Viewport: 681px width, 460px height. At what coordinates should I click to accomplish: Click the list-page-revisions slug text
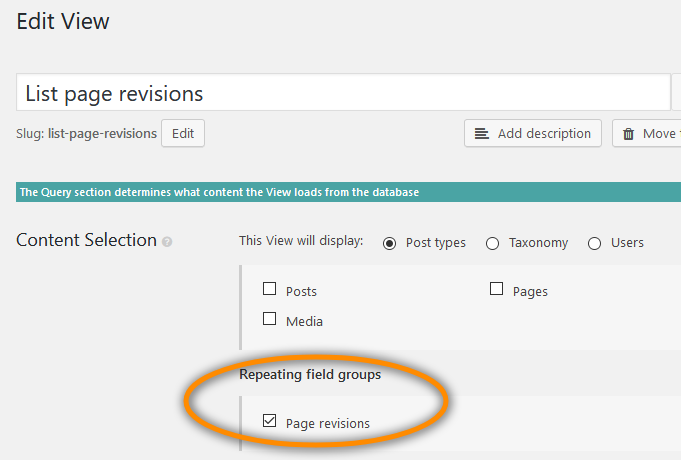pyautogui.click(x=102, y=133)
